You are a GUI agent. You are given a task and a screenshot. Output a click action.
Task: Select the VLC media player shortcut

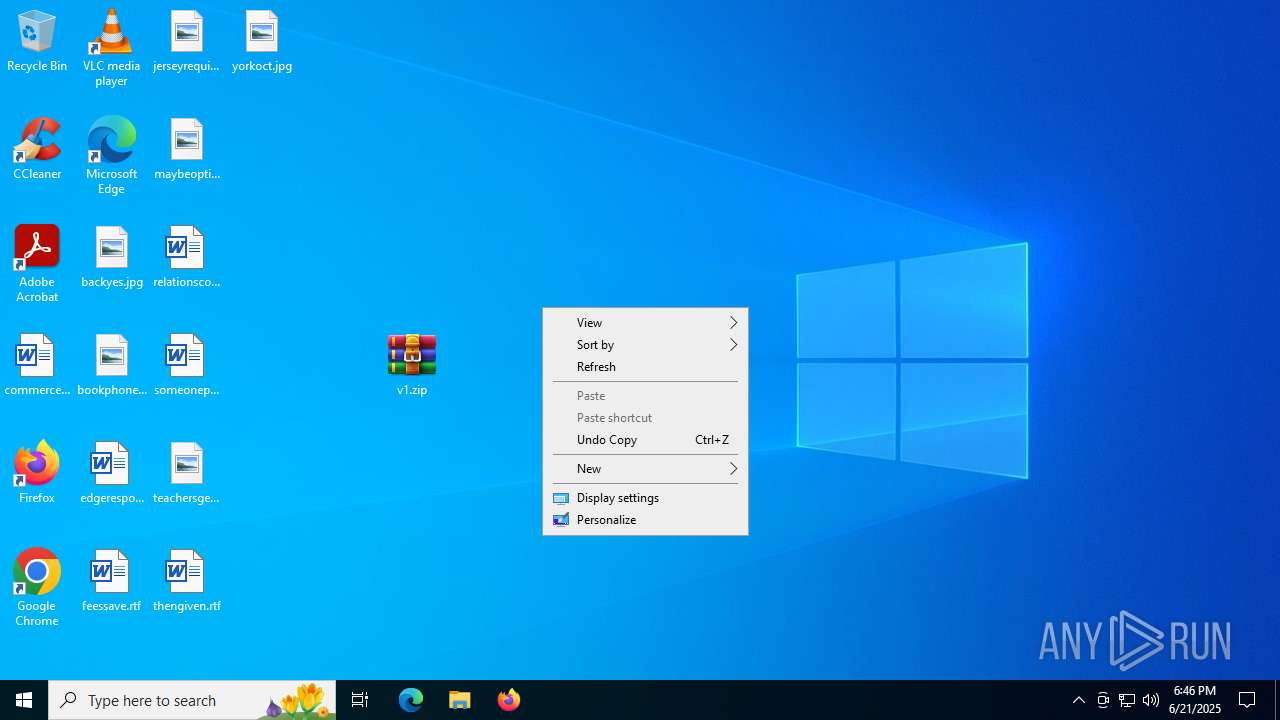(111, 48)
